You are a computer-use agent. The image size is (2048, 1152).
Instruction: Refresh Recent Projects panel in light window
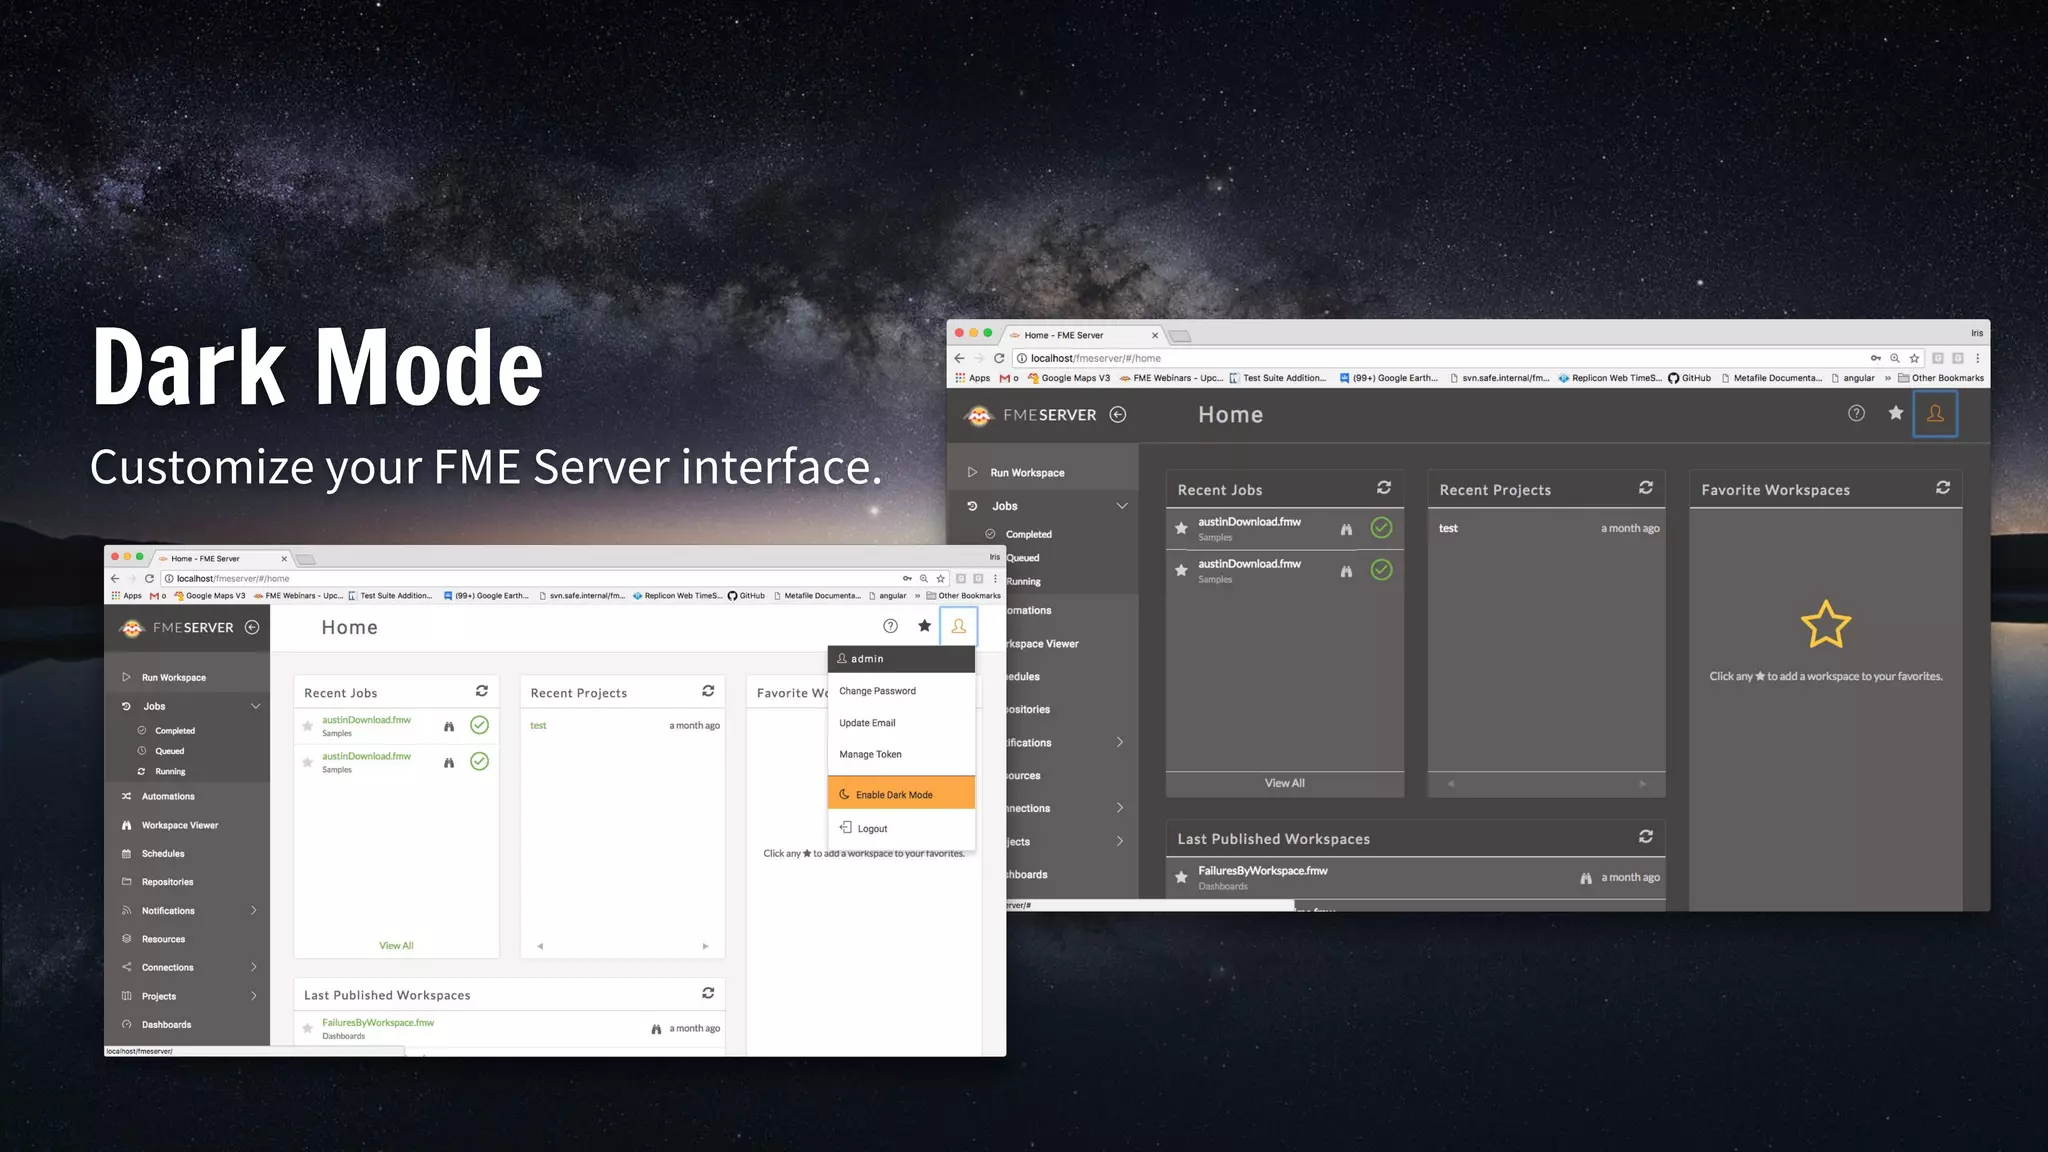(x=708, y=691)
